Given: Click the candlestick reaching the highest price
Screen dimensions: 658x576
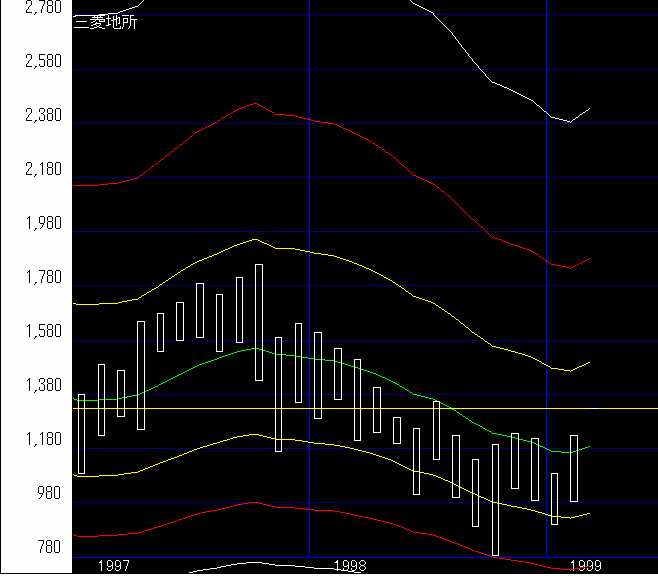Looking at the screenshot, I should [x=259, y=322].
